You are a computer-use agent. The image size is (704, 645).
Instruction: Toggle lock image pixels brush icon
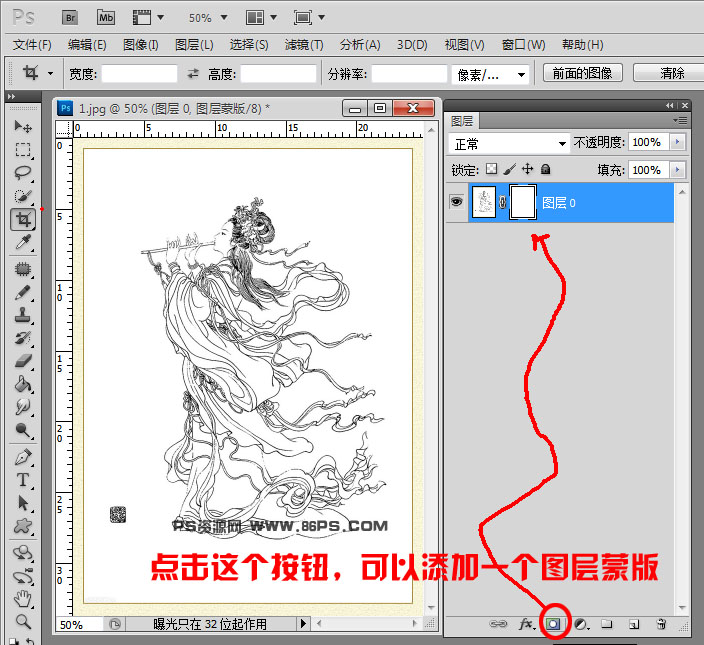coord(510,169)
